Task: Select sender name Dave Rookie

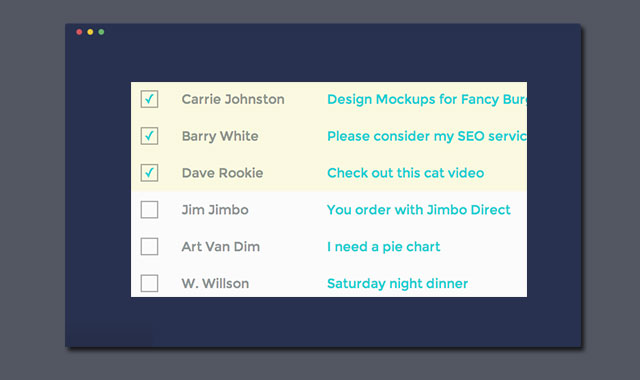Action: [x=222, y=173]
